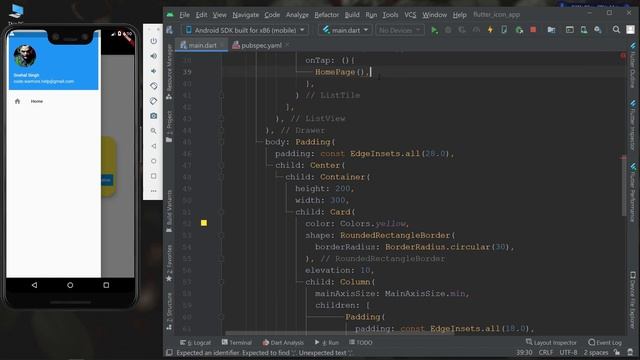Image resolution: width=640 pixels, height=360 pixels.
Task: Open SDK Manager icon in toolbar
Action: pyautogui.click(x=598, y=30)
